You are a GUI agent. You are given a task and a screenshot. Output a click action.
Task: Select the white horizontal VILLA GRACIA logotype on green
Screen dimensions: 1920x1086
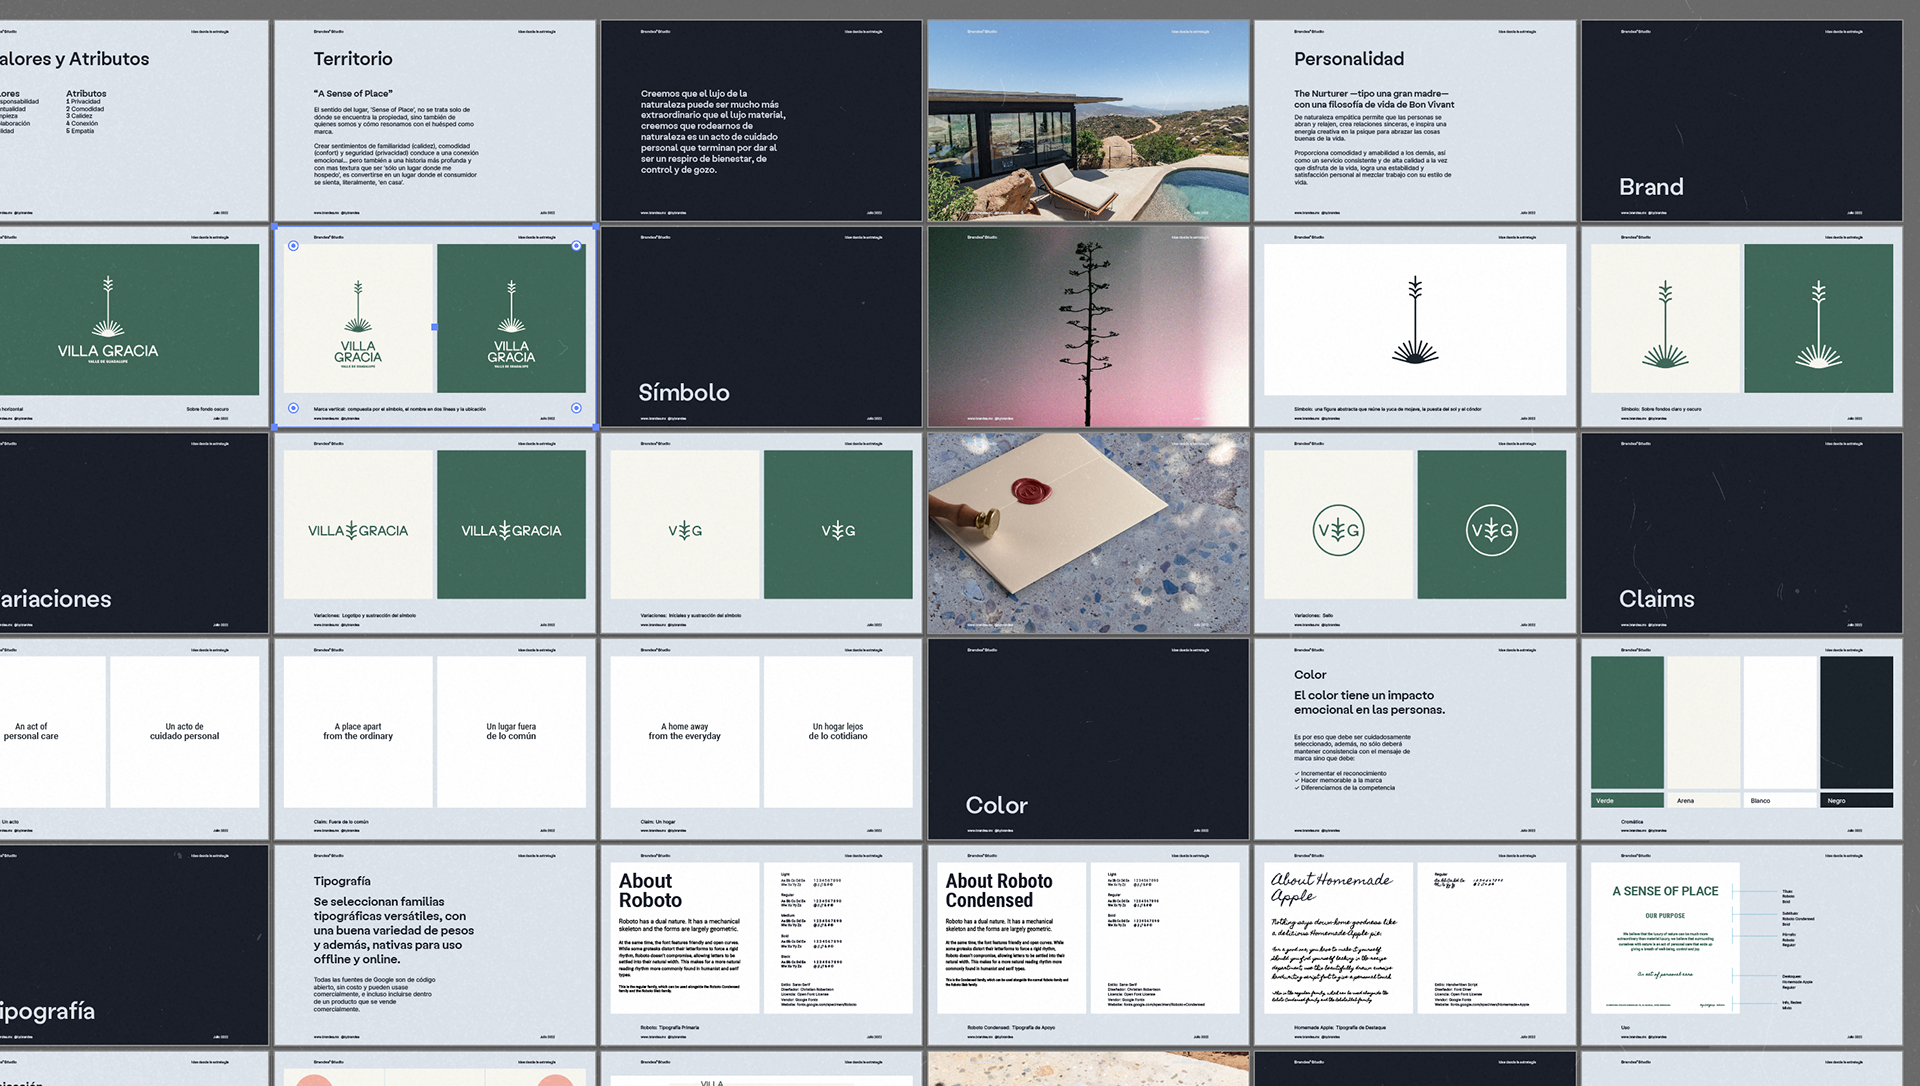pyautogui.click(x=511, y=530)
